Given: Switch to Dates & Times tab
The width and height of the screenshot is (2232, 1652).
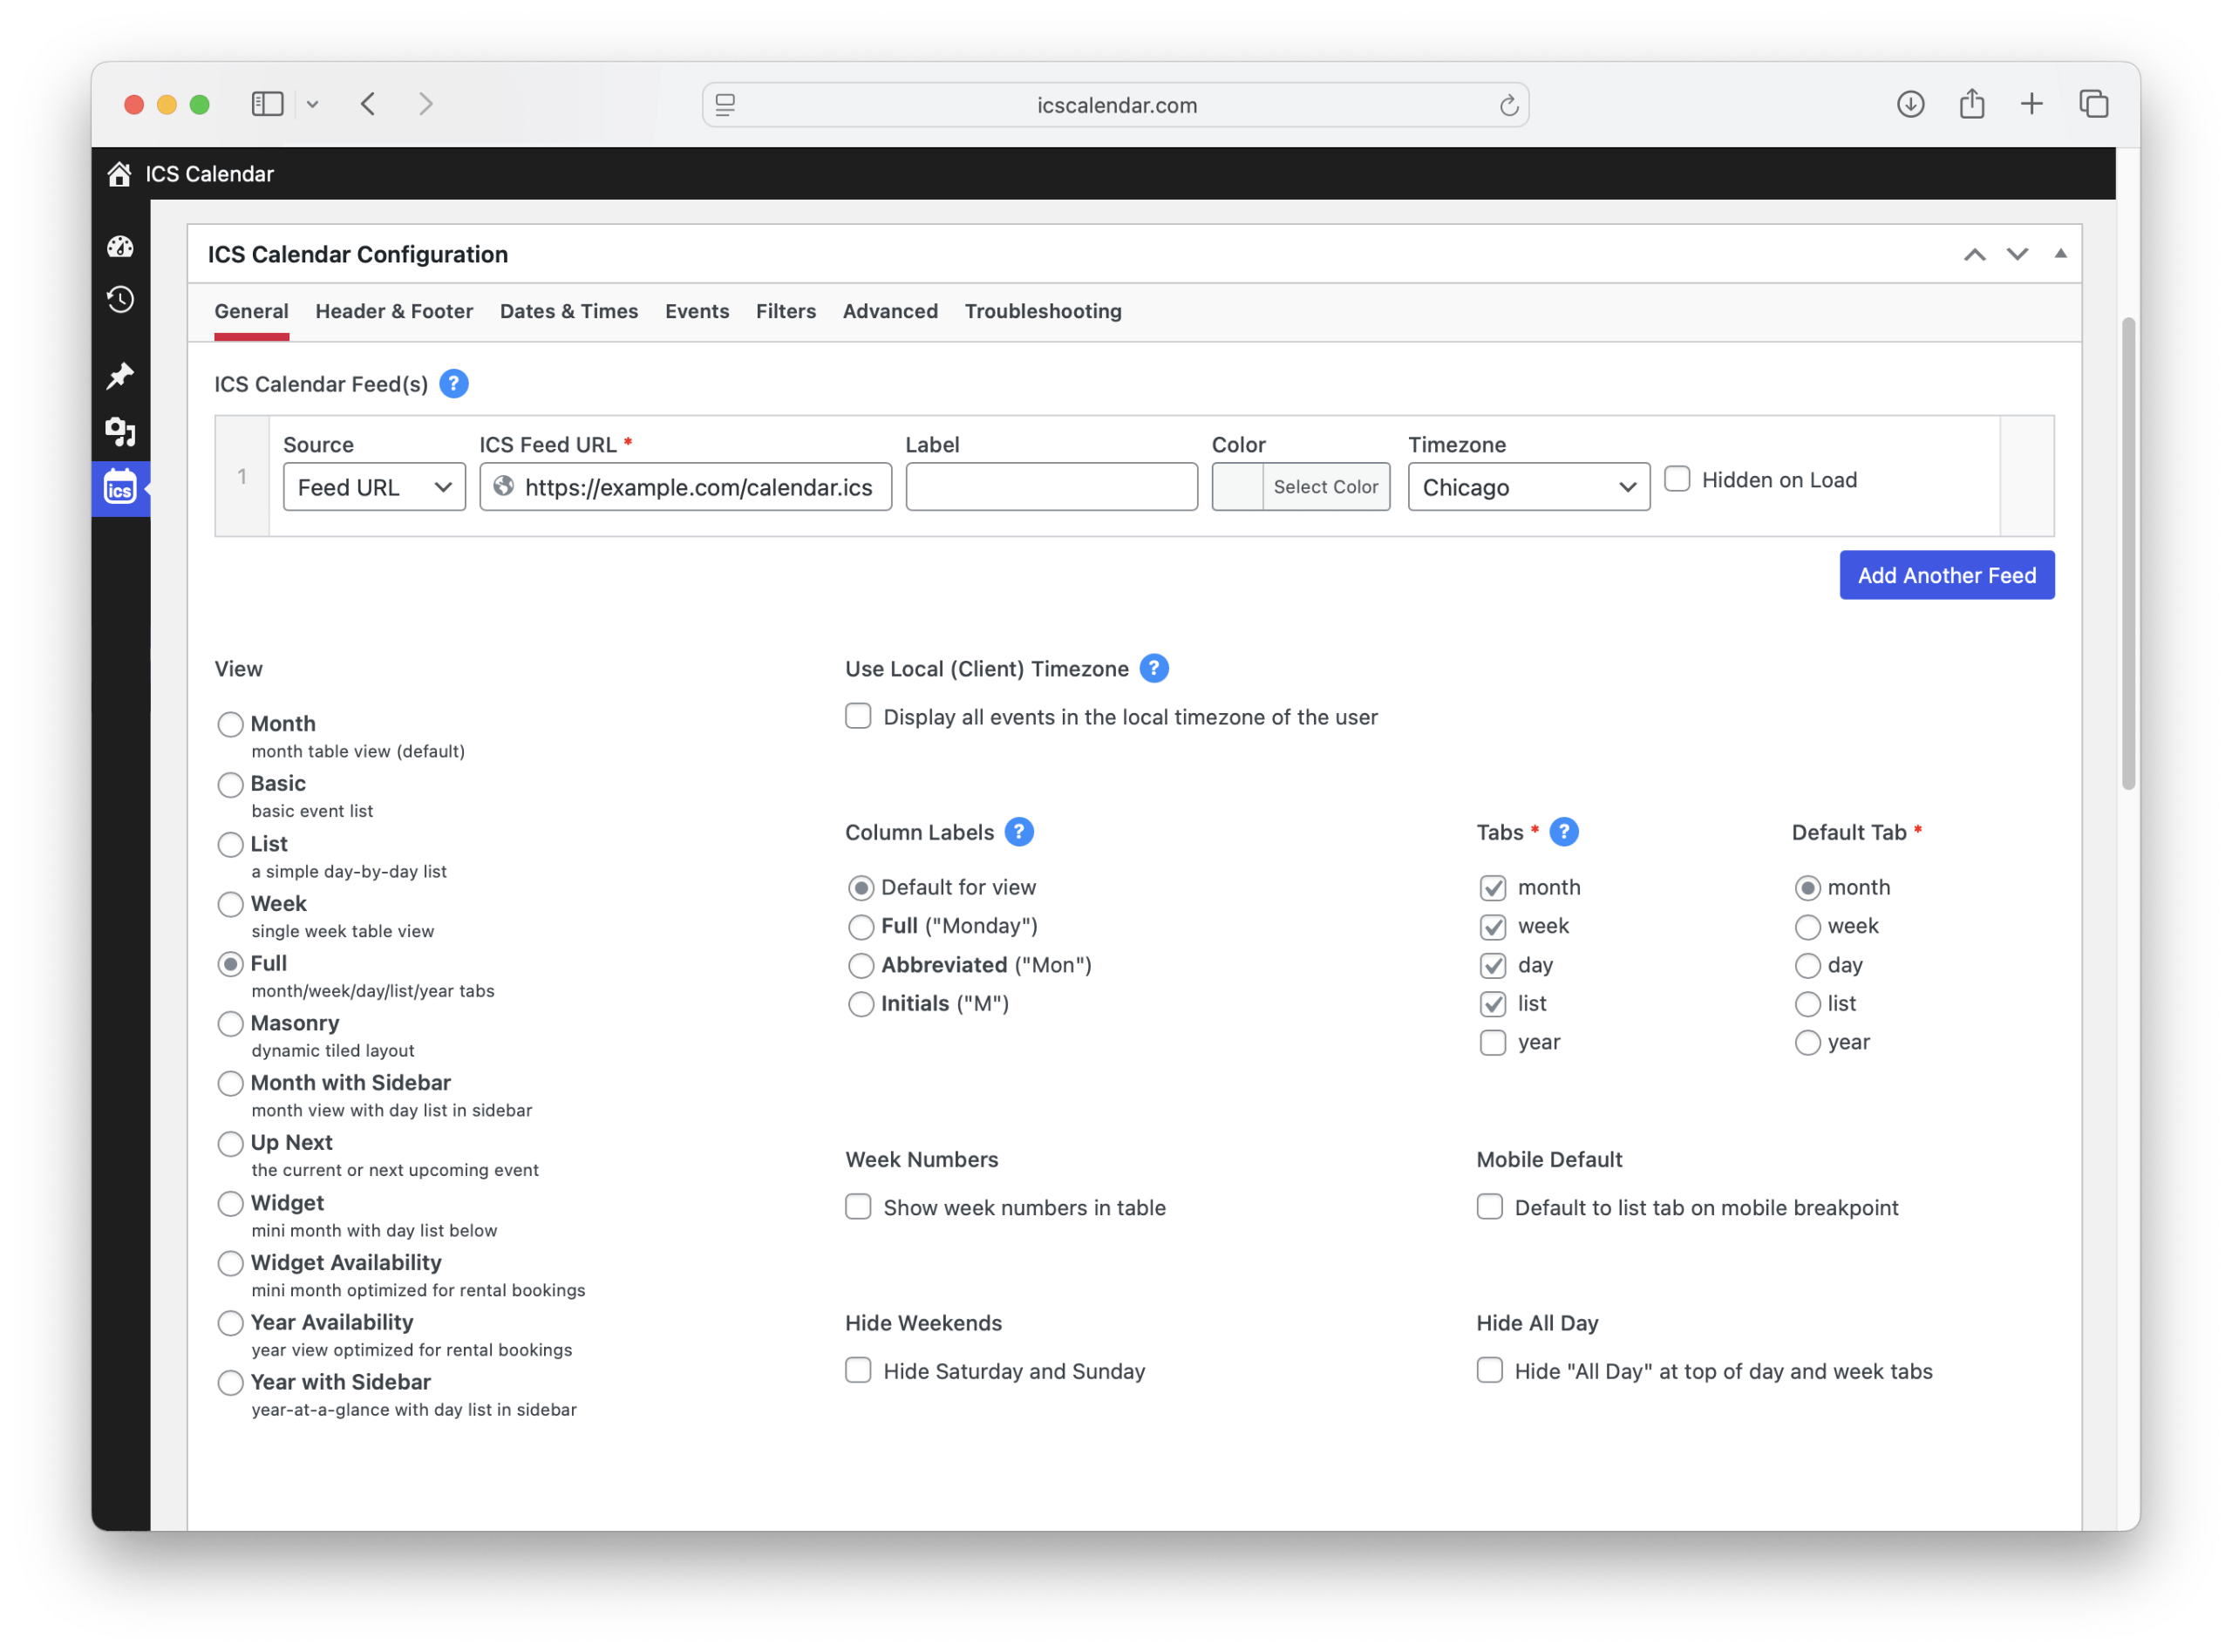Looking at the screenshot, I should click(569, 311).
